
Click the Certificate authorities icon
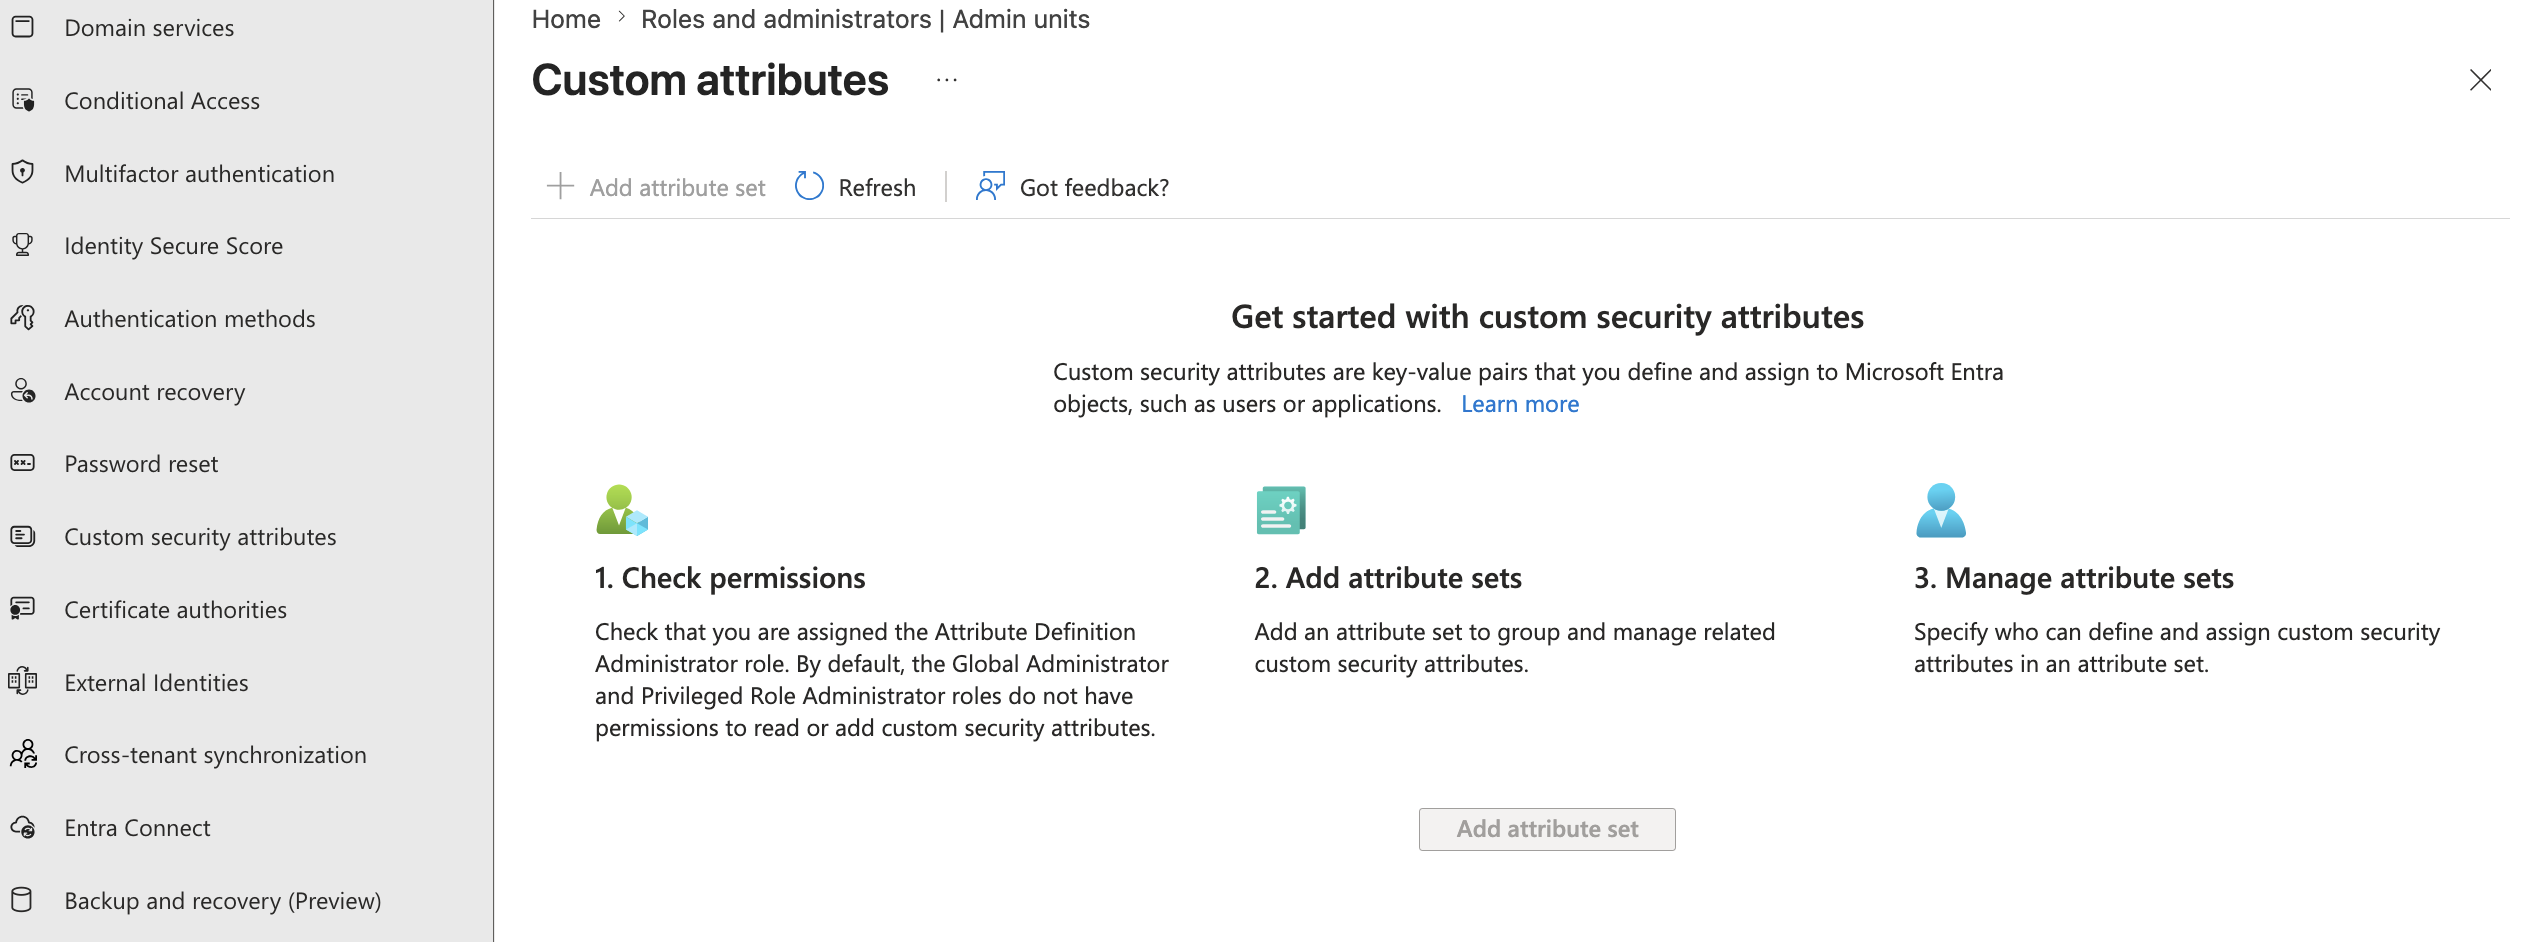[22, 609]
